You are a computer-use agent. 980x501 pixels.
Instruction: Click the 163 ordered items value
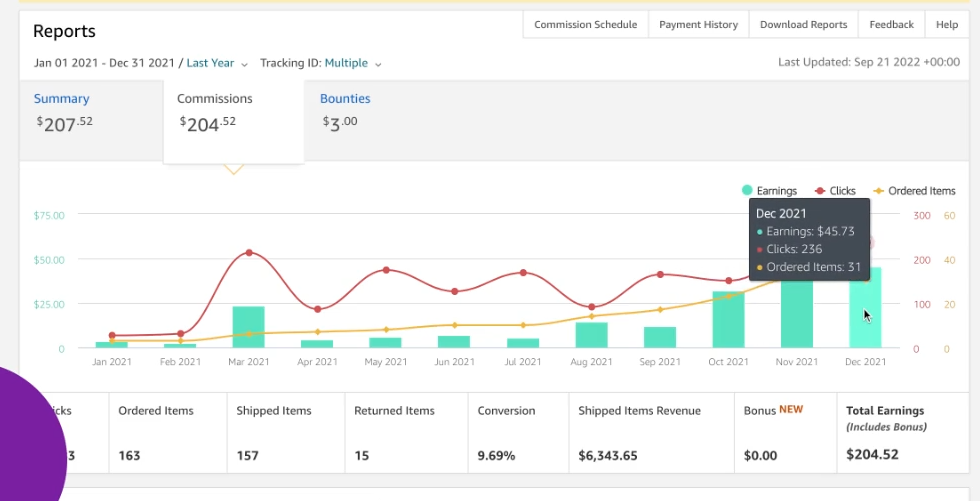[129, 455]
